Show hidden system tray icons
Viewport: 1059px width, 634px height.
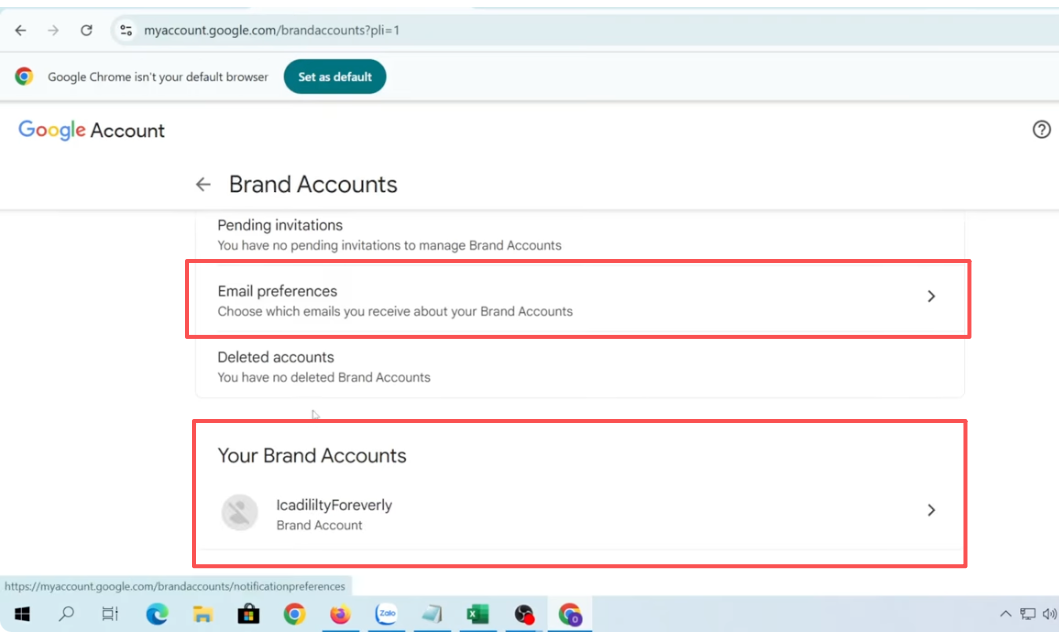click(x=1006, y=614)
